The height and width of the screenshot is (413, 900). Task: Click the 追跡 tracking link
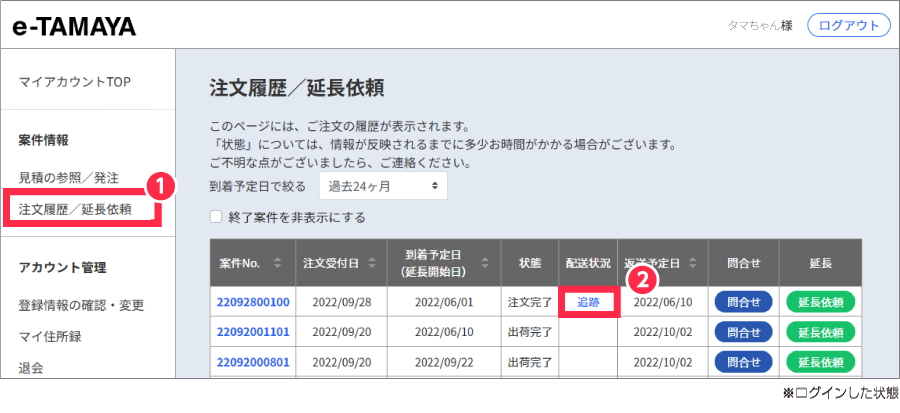point(588,302)
